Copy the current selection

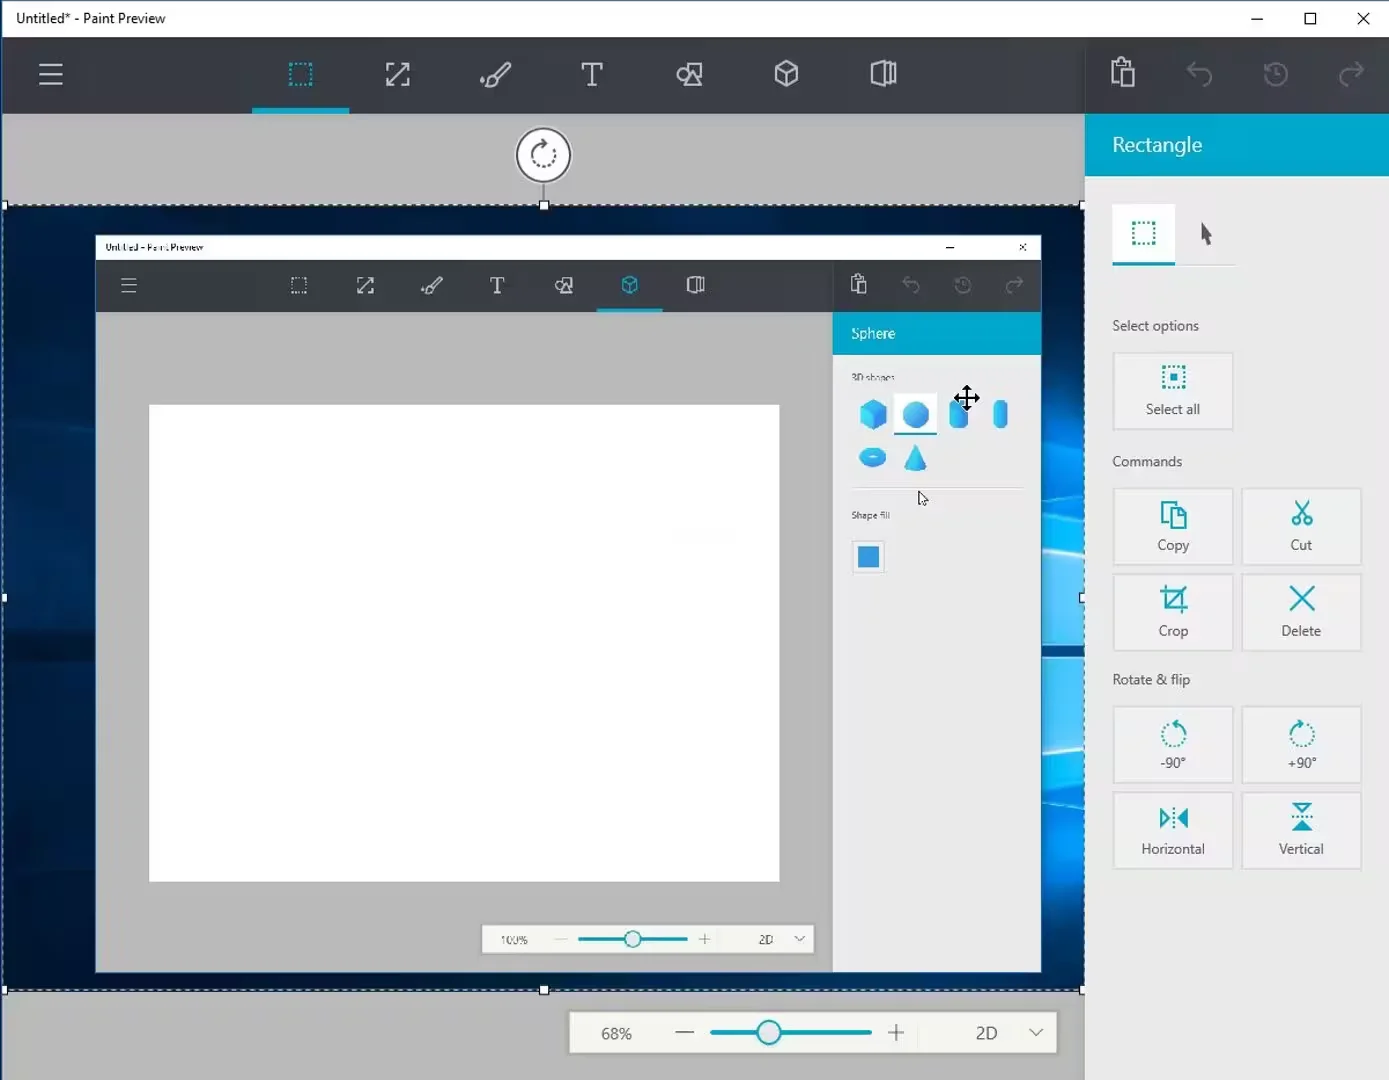click(1173, 526)
